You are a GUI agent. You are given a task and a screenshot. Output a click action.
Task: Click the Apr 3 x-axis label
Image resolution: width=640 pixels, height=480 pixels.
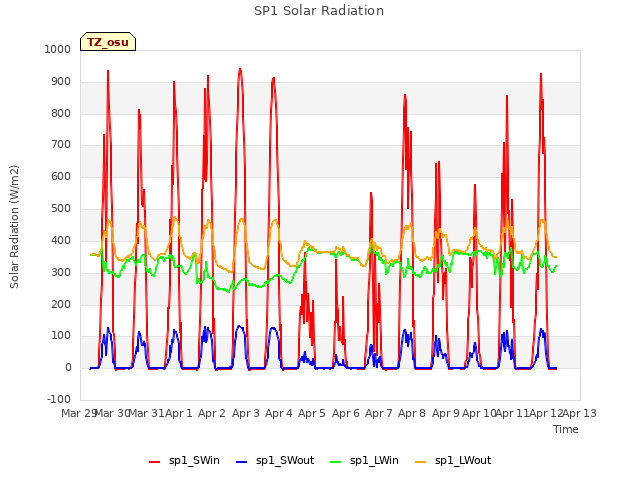(246, 413)
